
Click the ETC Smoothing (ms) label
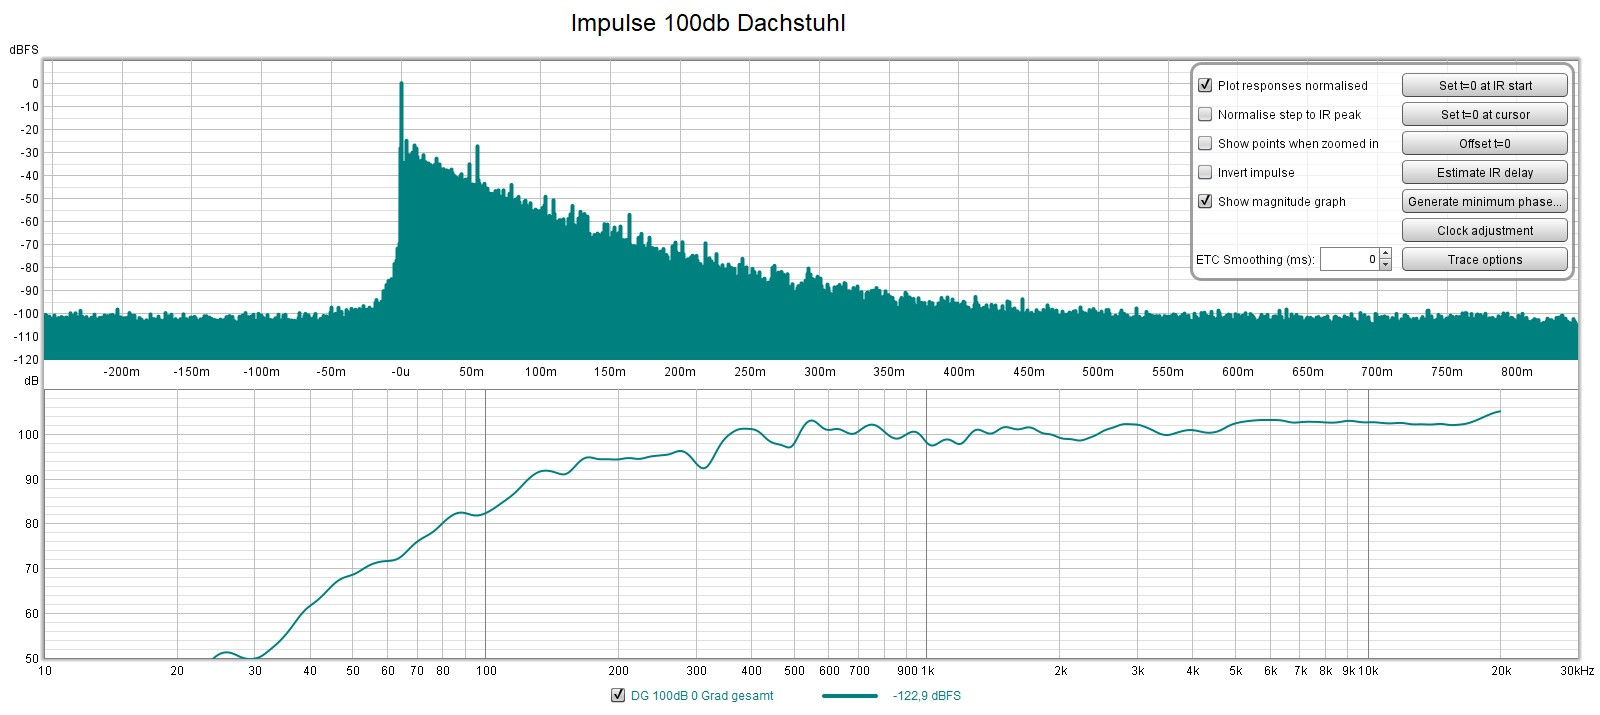(1255, 259)
